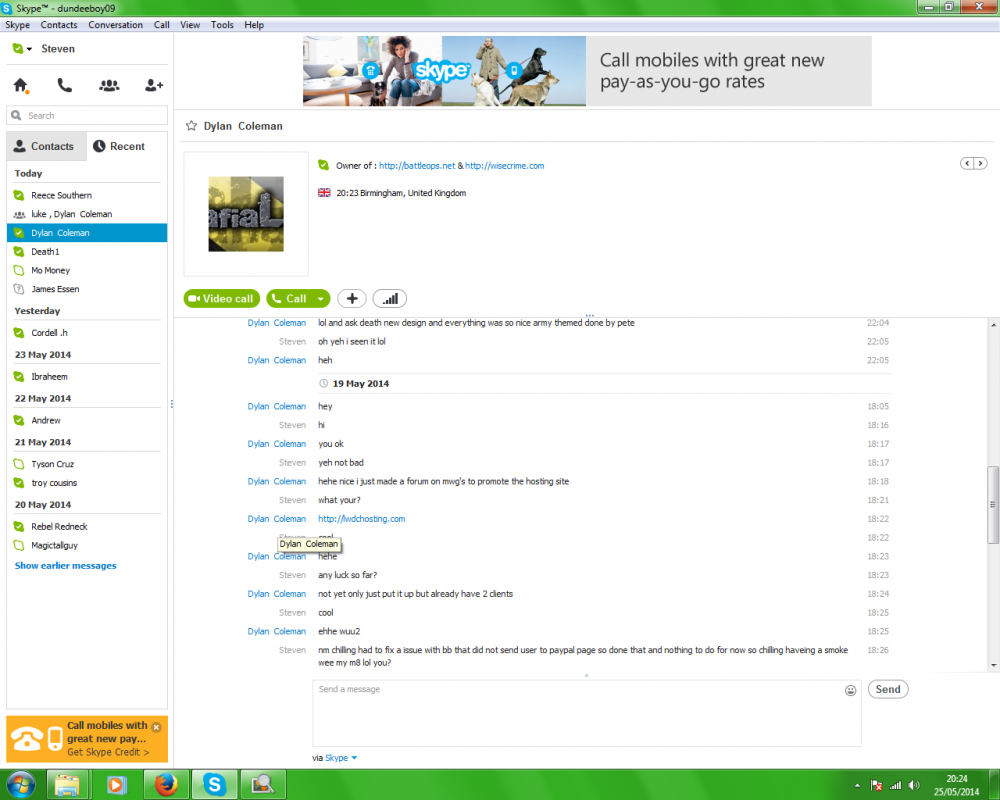Open the dial pad phone icon
Viewport: 1000px width, 800px height.
(x=64, y=86)
